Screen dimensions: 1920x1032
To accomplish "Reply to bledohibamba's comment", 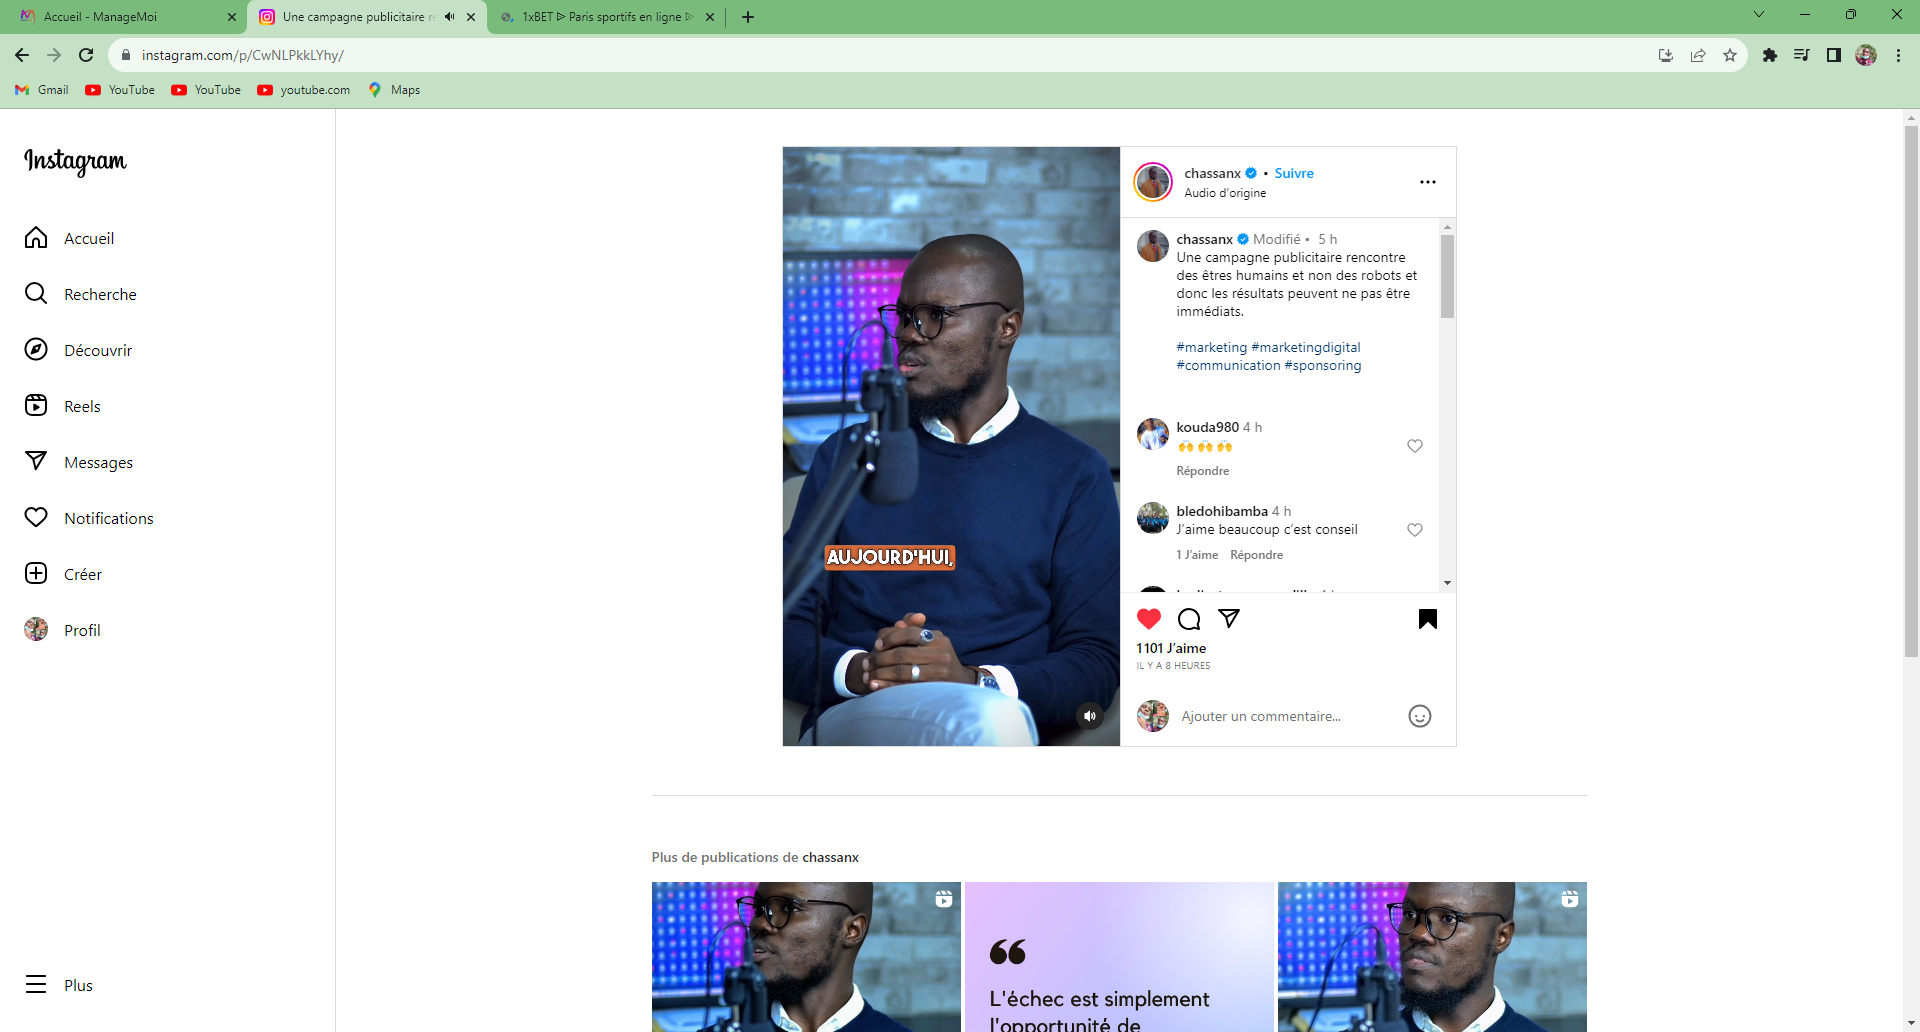I will coord(1256,555).
